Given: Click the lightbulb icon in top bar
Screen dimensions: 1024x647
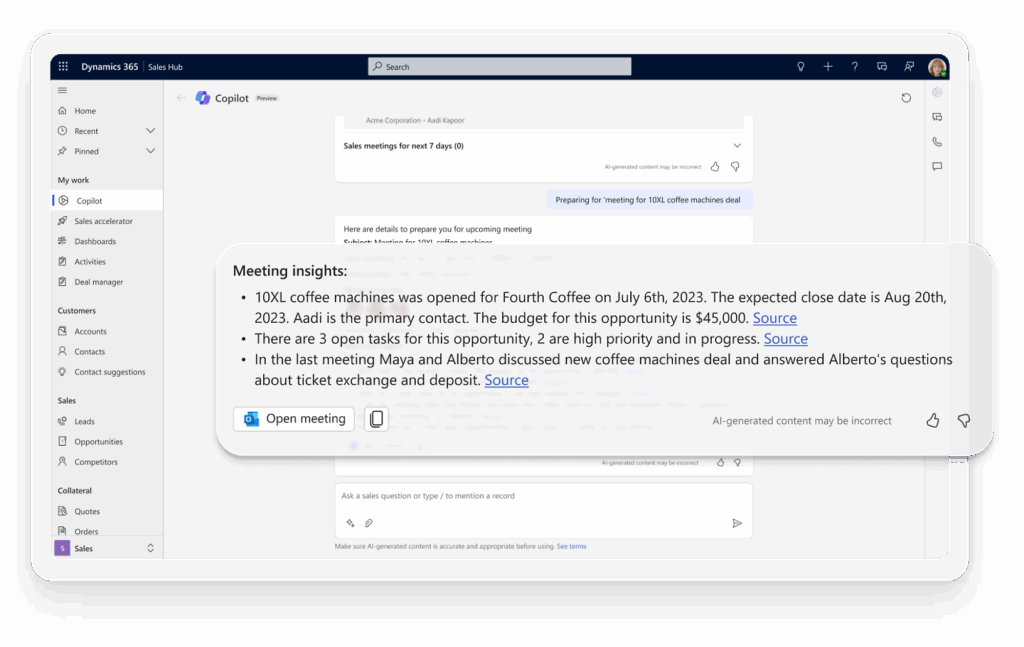Looking at the screenshot, I should pos(800,67).
